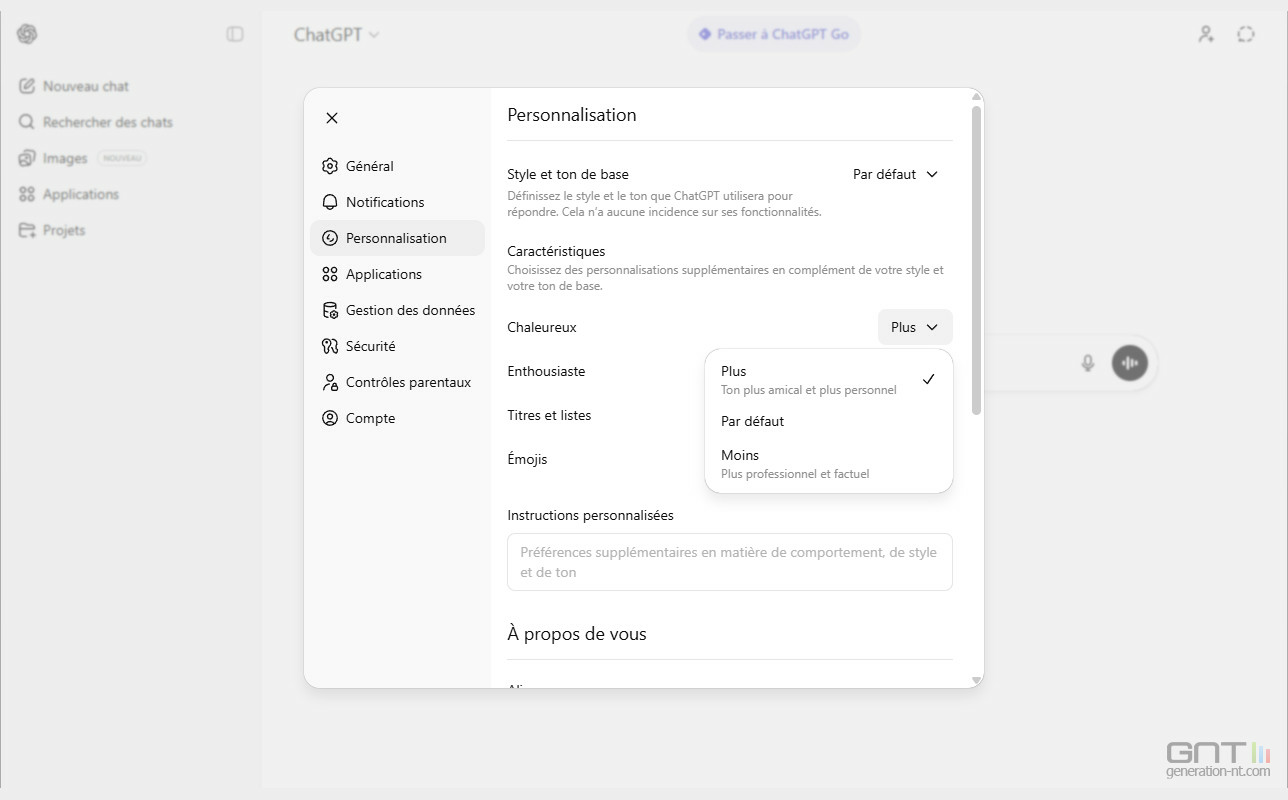Open the Compte settings section
The height and width of the screenshot is (800, 1288).
[370, 418]
